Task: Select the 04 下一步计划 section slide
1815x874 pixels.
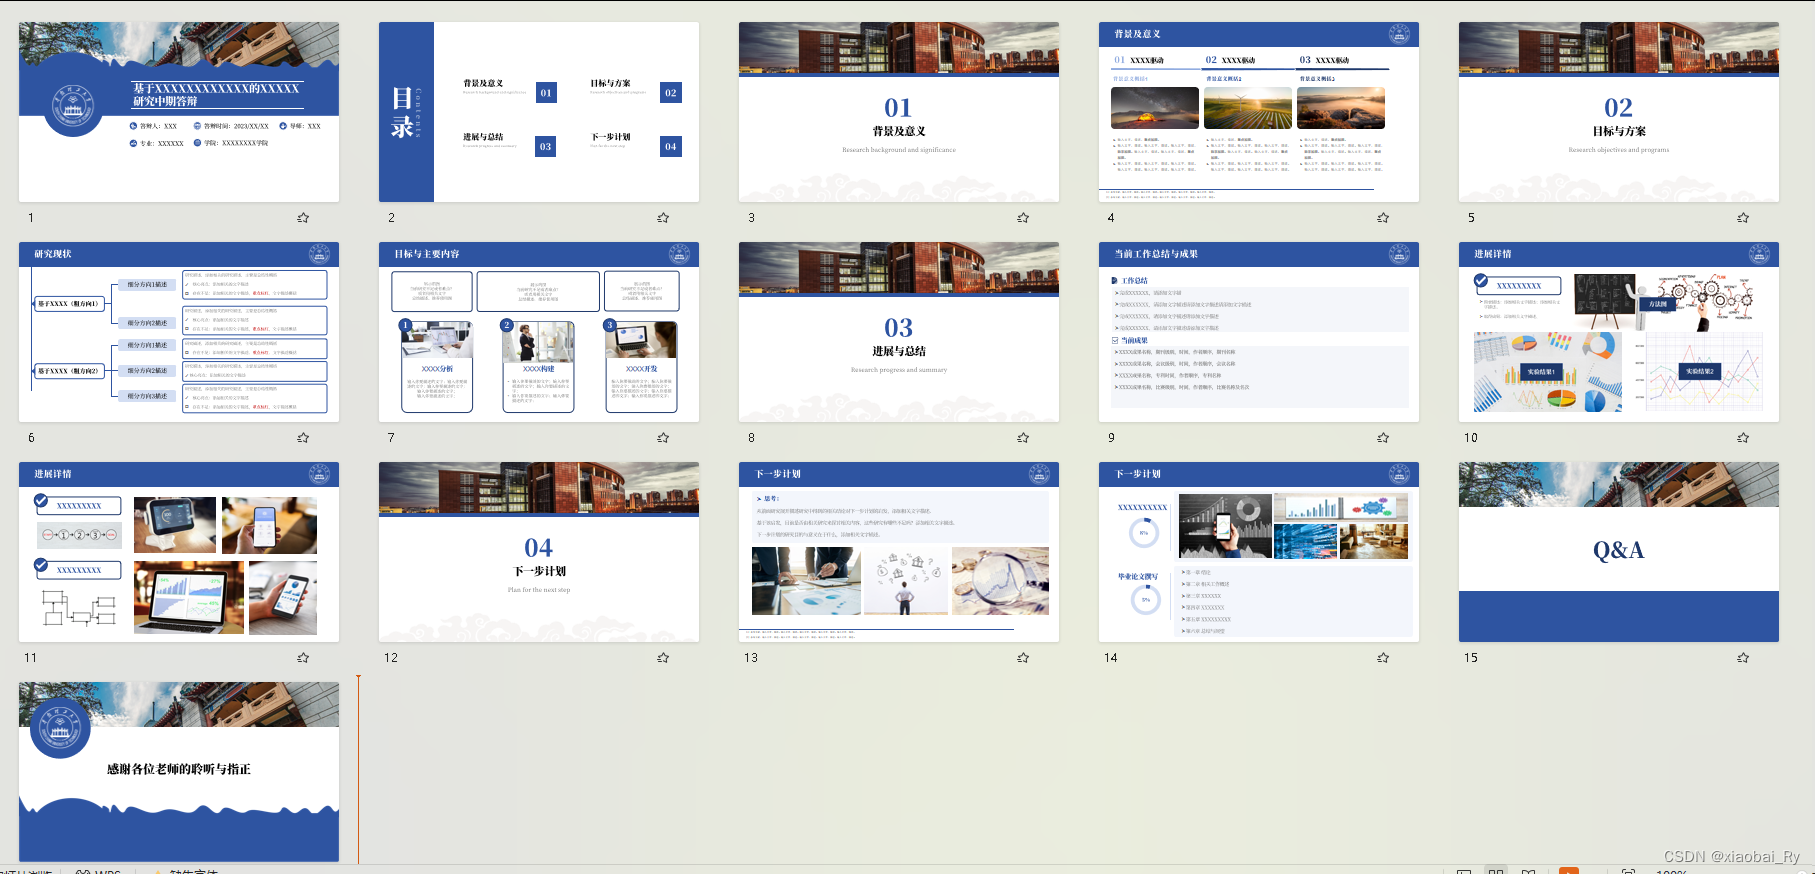Action: [539, 552]
